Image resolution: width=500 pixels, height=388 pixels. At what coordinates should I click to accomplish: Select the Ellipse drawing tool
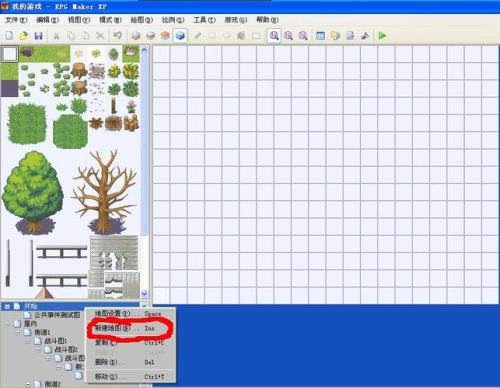(x=227, y=35)
